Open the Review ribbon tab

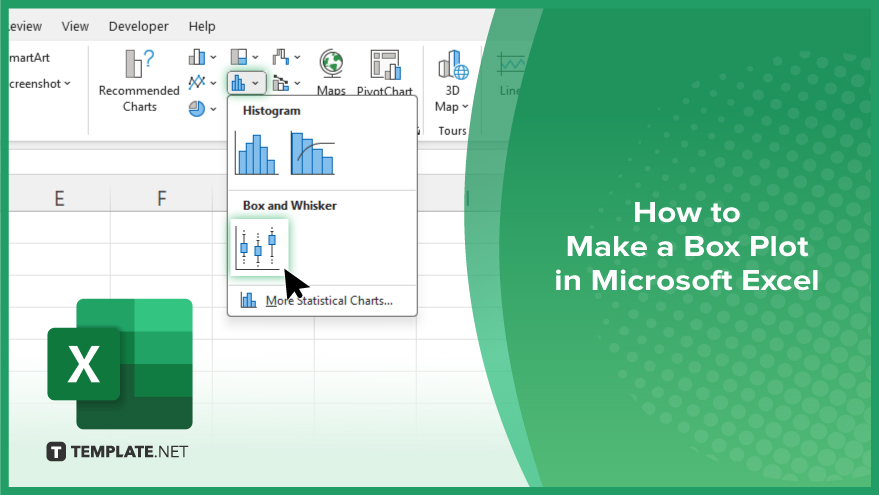(x=25, y=26)
